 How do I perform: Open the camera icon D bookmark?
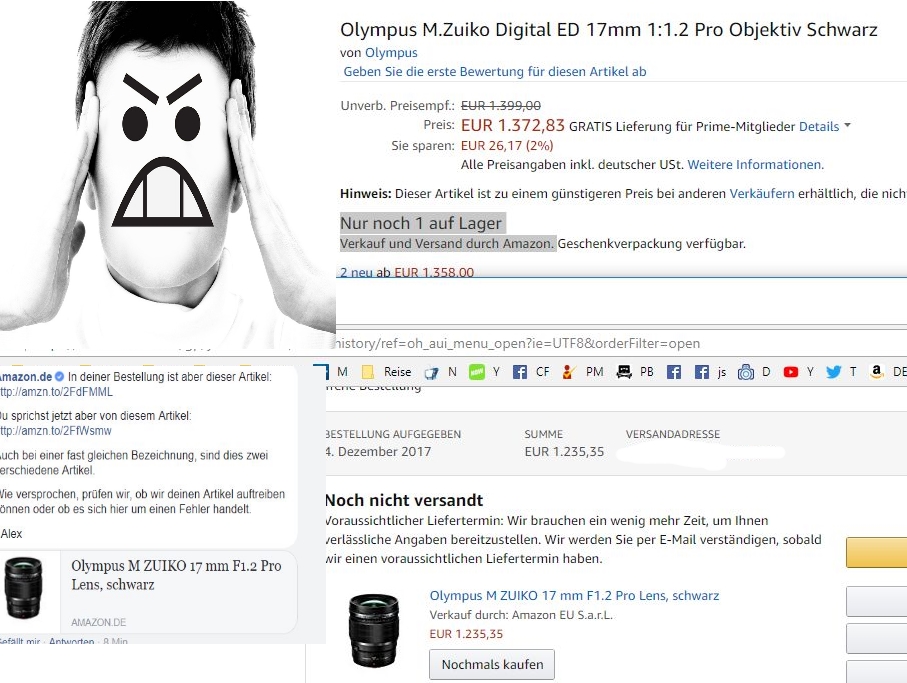(x=754, y=372)
